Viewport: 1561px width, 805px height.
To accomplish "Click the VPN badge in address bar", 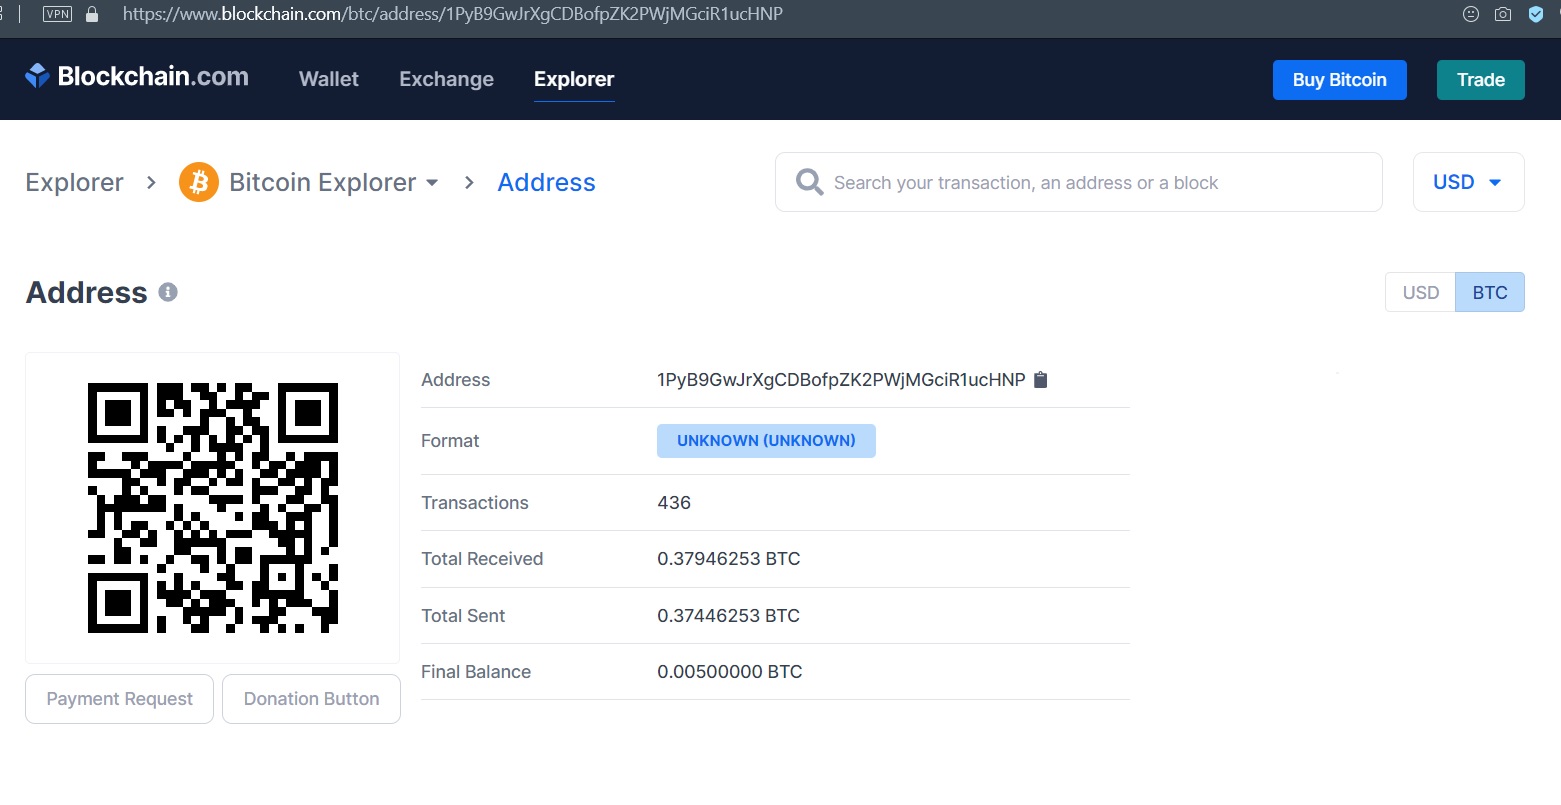I will tap(57, 14).
